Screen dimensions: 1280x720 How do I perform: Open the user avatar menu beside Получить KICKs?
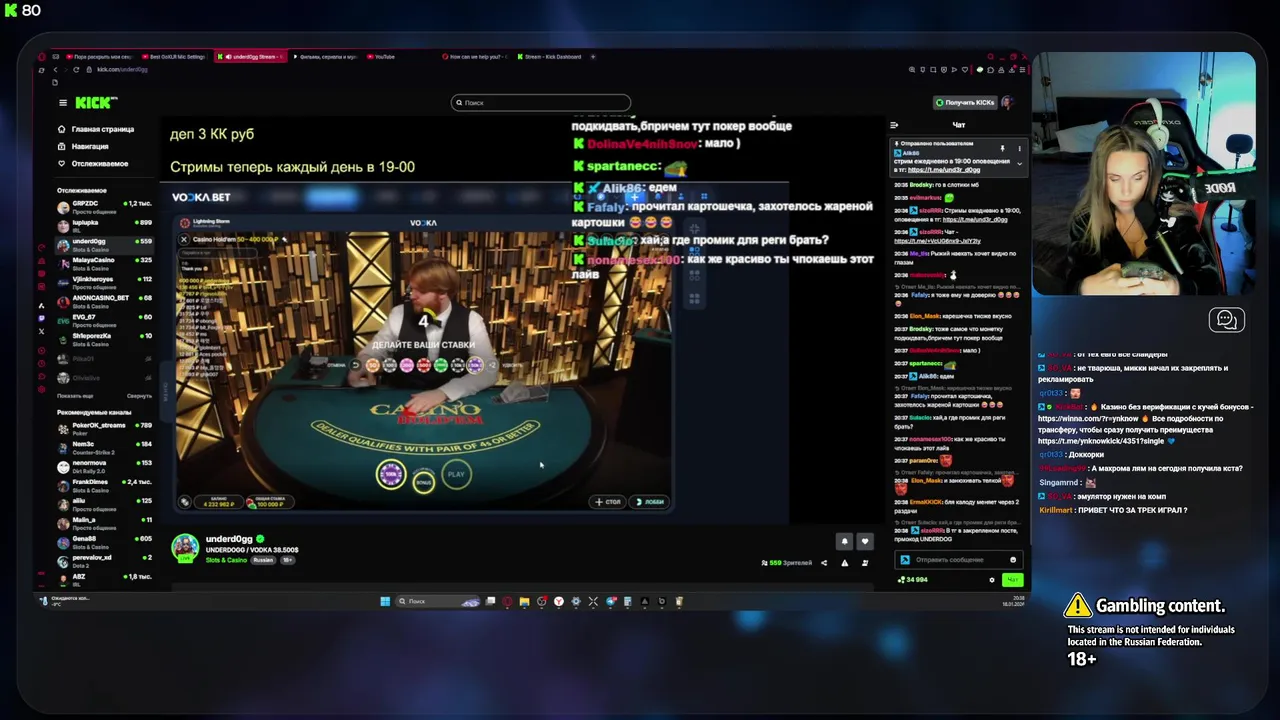(1007, 102)
